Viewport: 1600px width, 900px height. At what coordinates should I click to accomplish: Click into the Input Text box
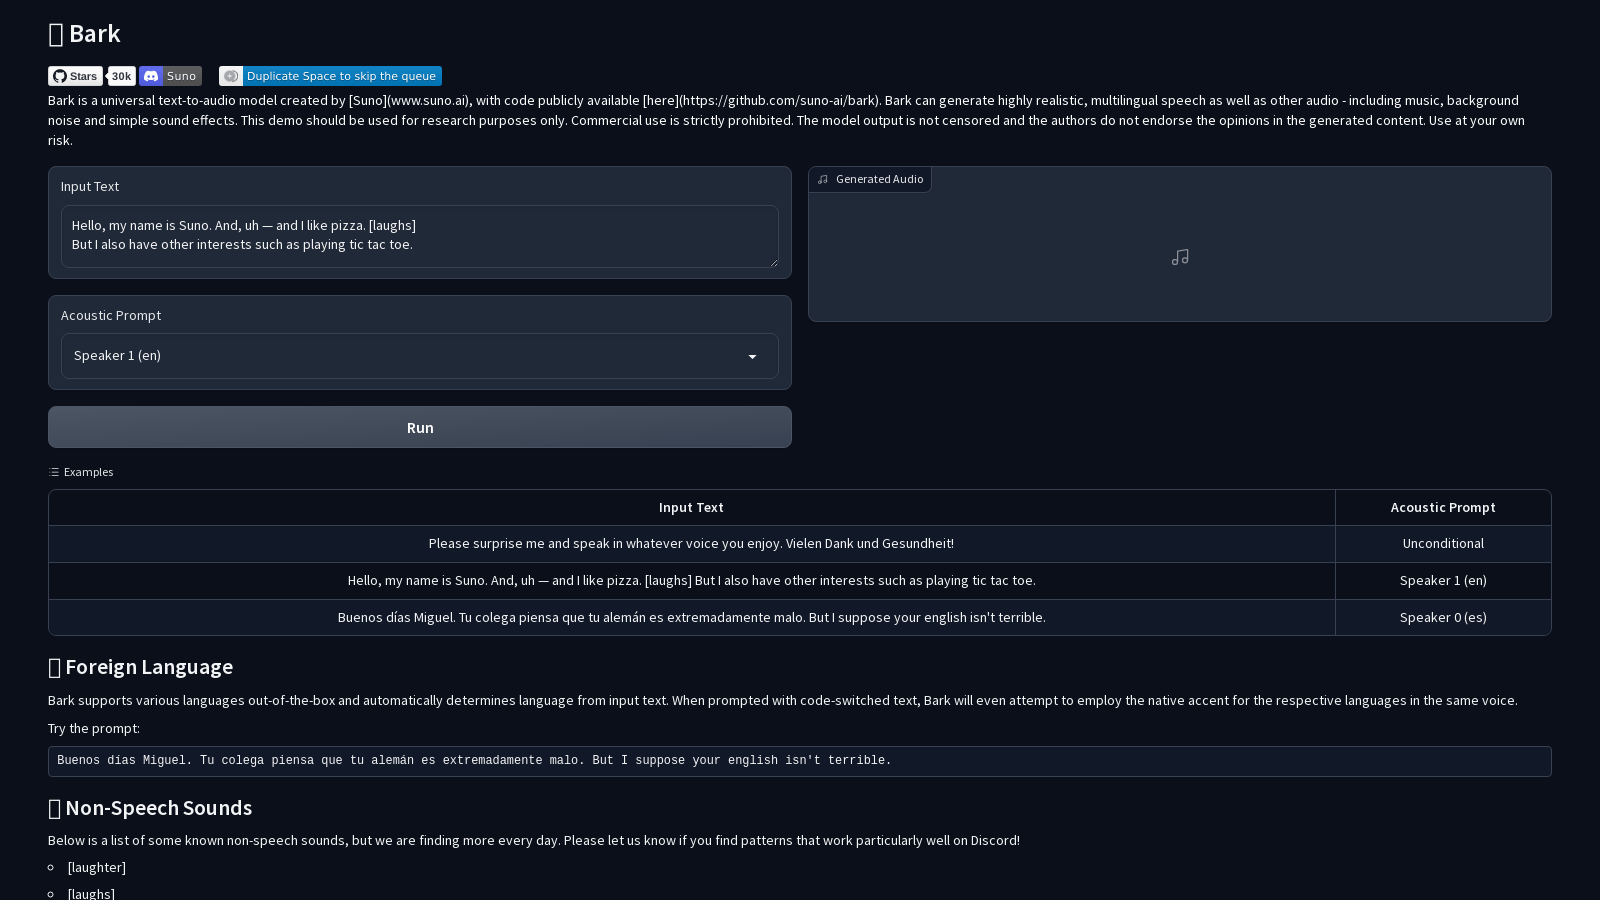pos(420,236)
